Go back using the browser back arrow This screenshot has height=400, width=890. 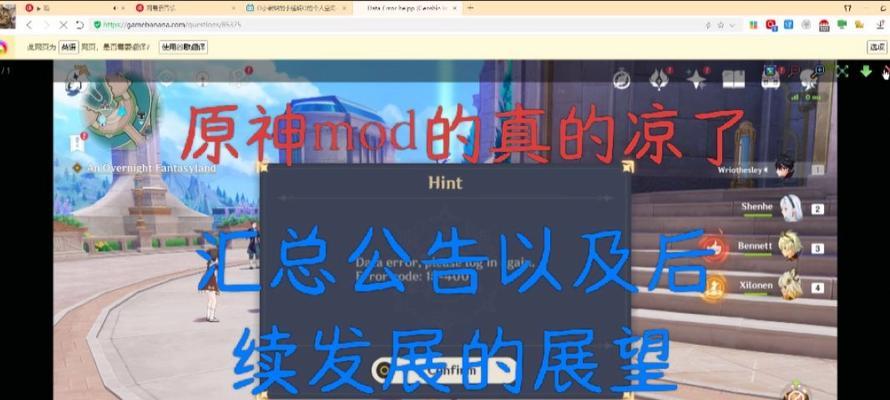click(x=29, y=25)
